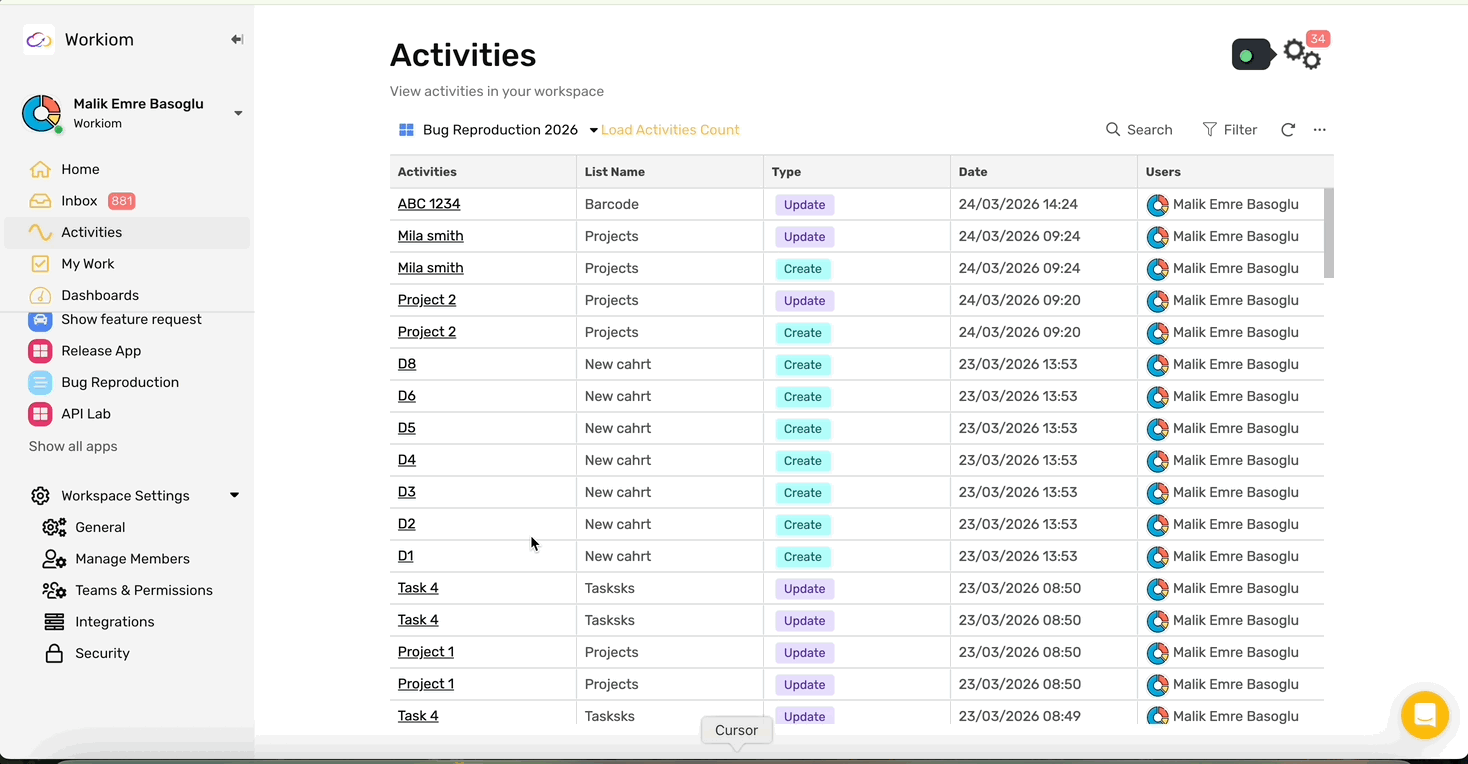Toggle the black recording switch at top right
The image size is (1468, 764).
coord(1252,55)
